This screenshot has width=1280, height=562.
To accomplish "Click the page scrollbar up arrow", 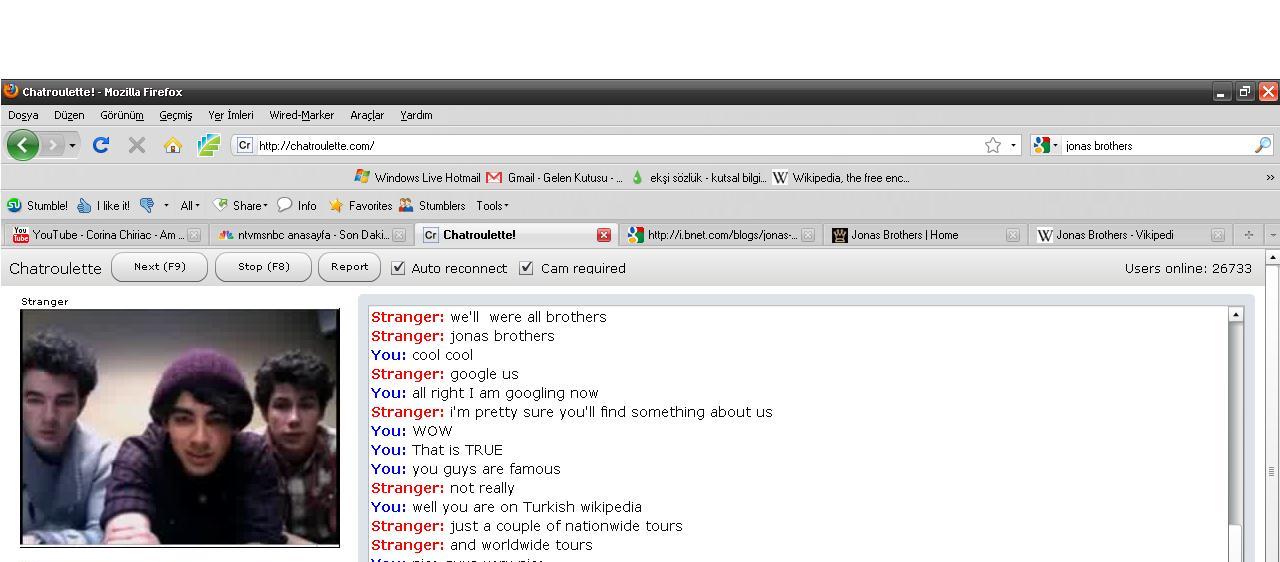I will [1272, 257].
